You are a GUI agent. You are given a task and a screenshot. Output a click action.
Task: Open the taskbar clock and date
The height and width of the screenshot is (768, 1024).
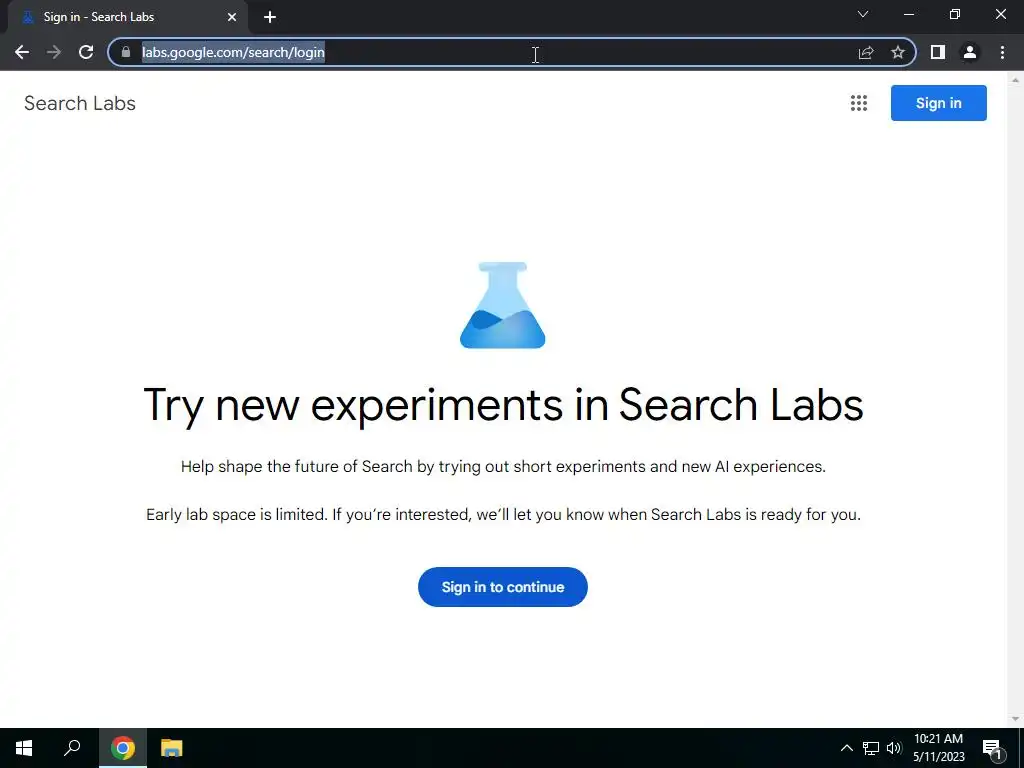coord(938,748)
